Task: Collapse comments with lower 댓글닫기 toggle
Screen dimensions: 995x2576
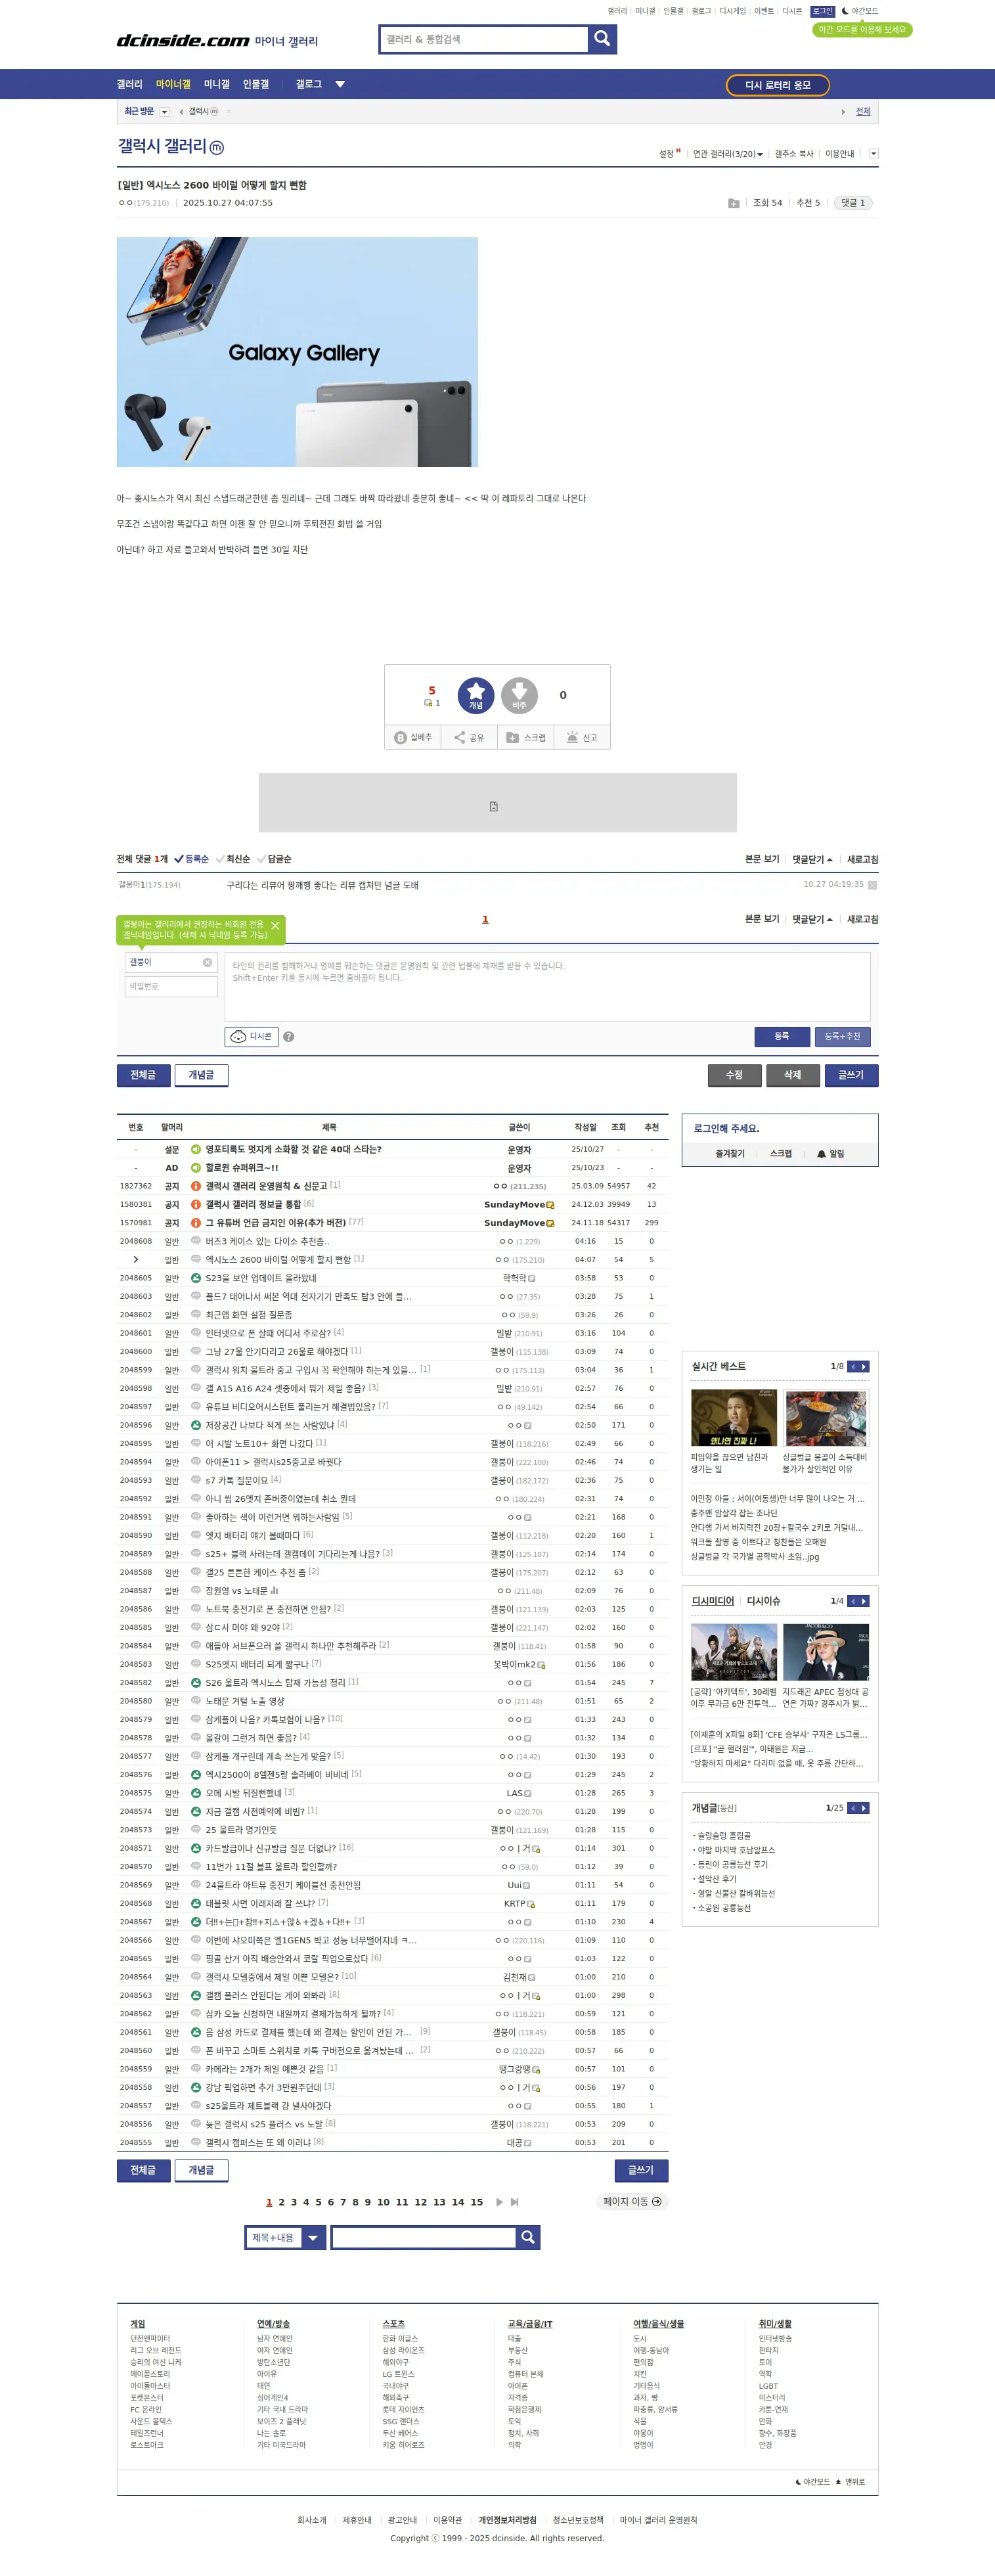Action: 812,919
